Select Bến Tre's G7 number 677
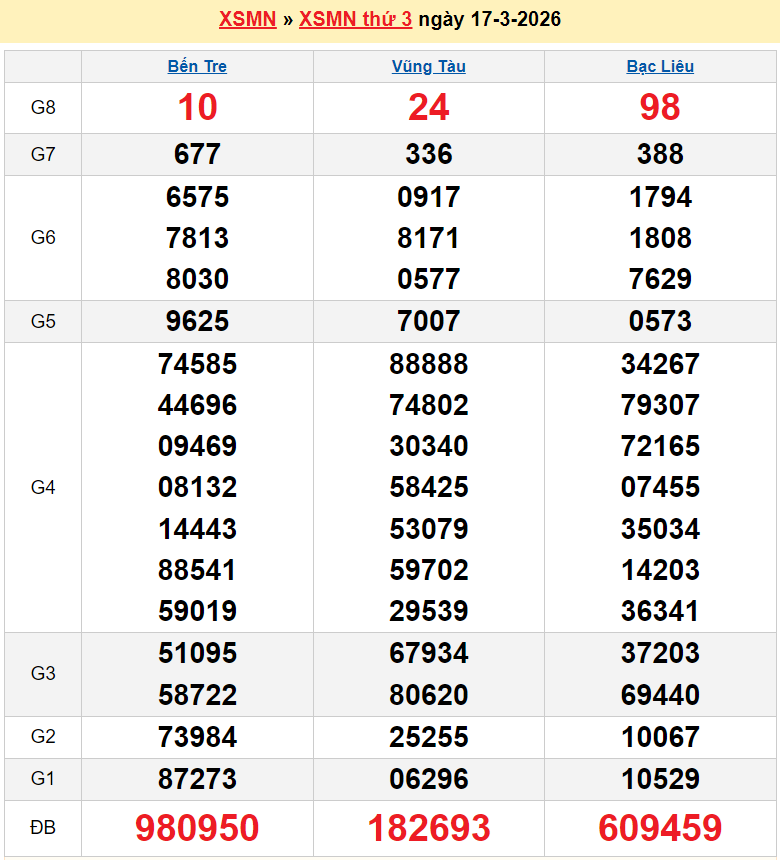The width and height of the screenshot is (780, 860). click(197, 154)
